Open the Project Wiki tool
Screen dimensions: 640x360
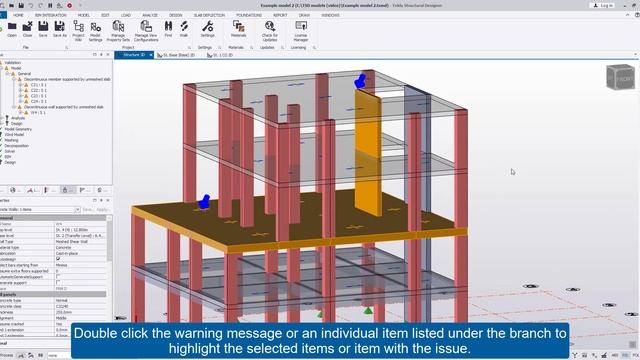pyautogui.click(x=78, y=31)
